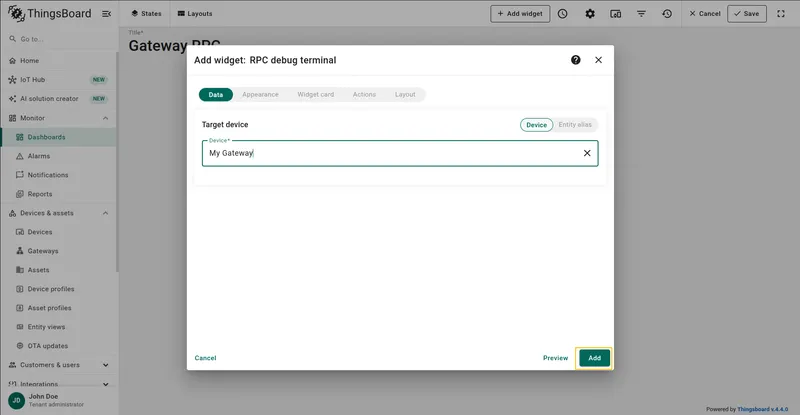Open Dashboards in the sidebar
Viewport: 800px width, 415px height.
(x=59, y=137)
